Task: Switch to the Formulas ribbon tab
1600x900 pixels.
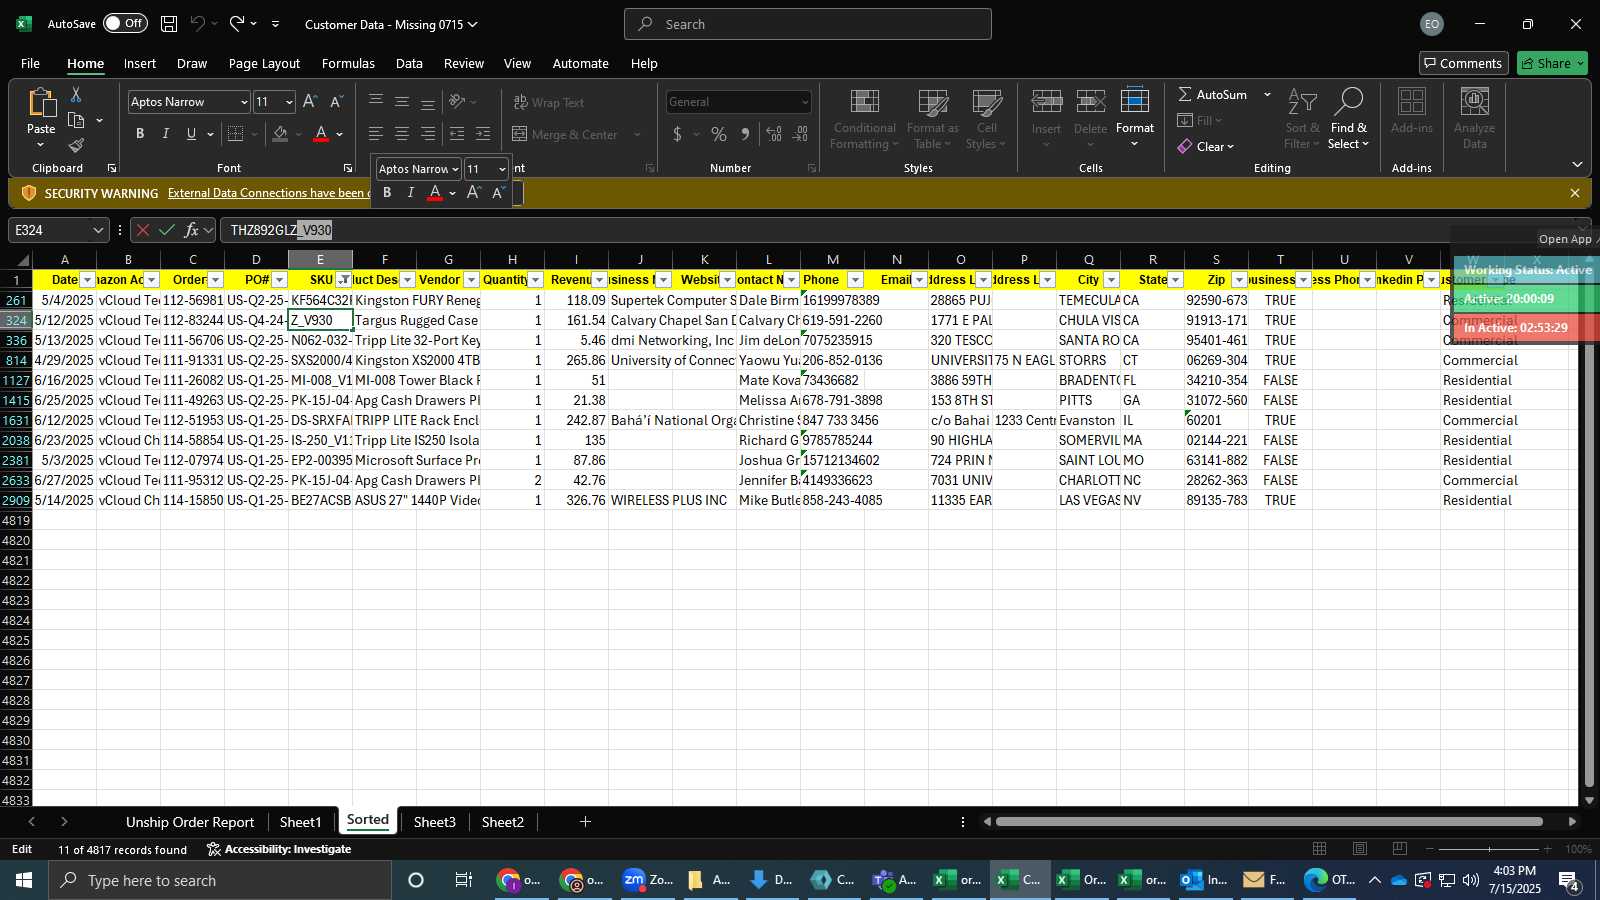Action: (x=348, y=63)
